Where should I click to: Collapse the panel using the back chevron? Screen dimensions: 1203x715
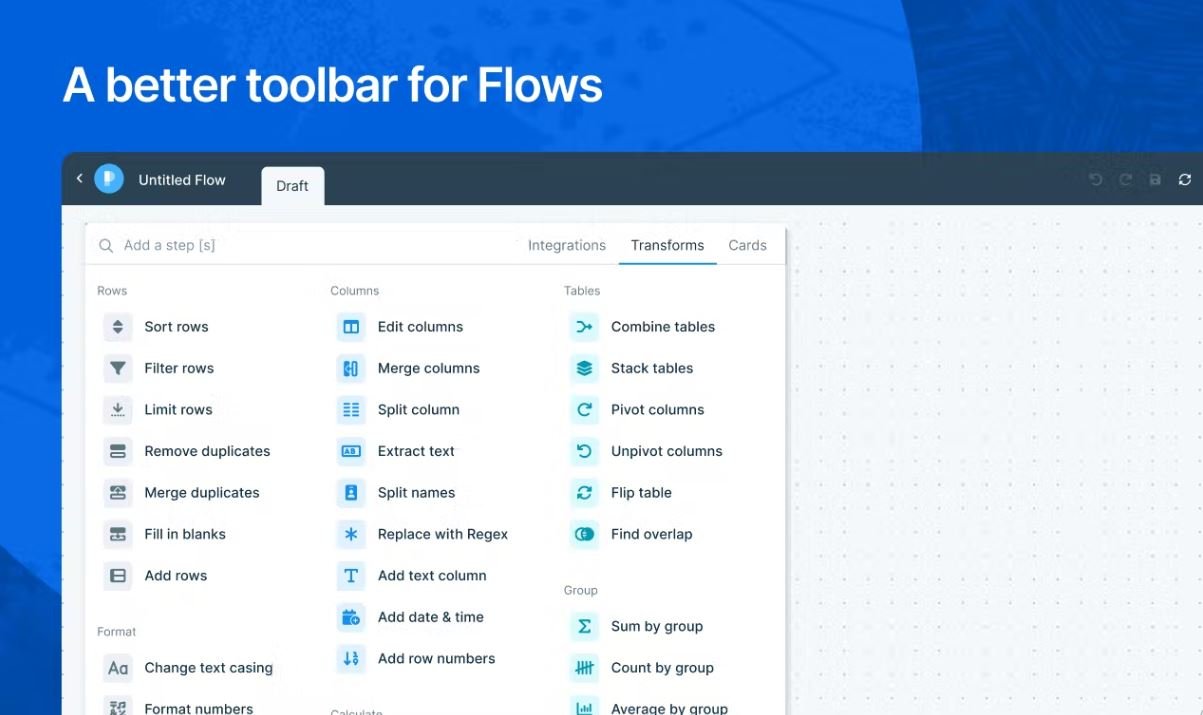(x=79, y=178)
